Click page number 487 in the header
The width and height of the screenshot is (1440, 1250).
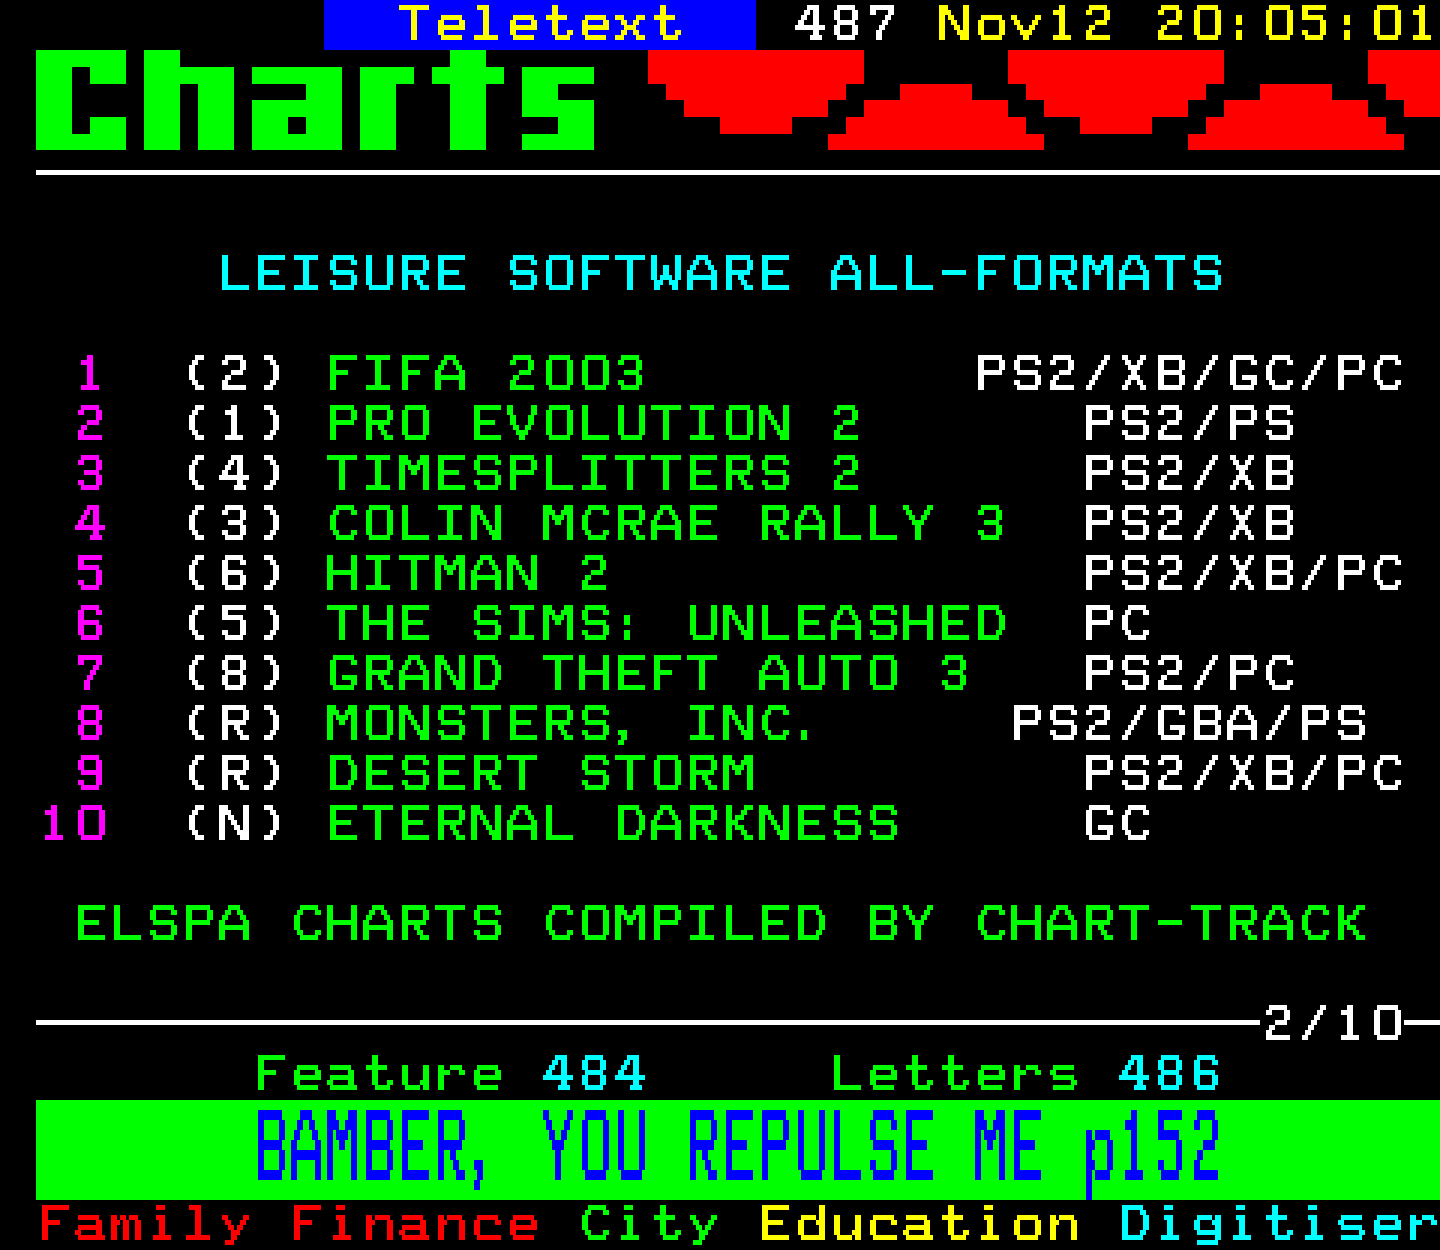(845, 24)
